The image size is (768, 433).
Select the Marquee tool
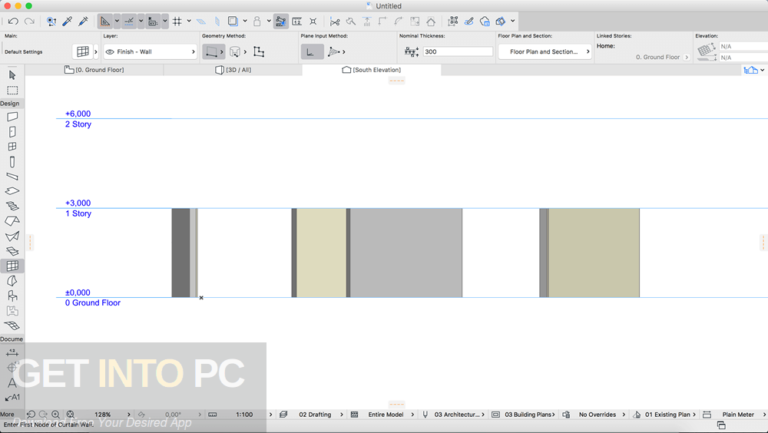pos(12,91)
